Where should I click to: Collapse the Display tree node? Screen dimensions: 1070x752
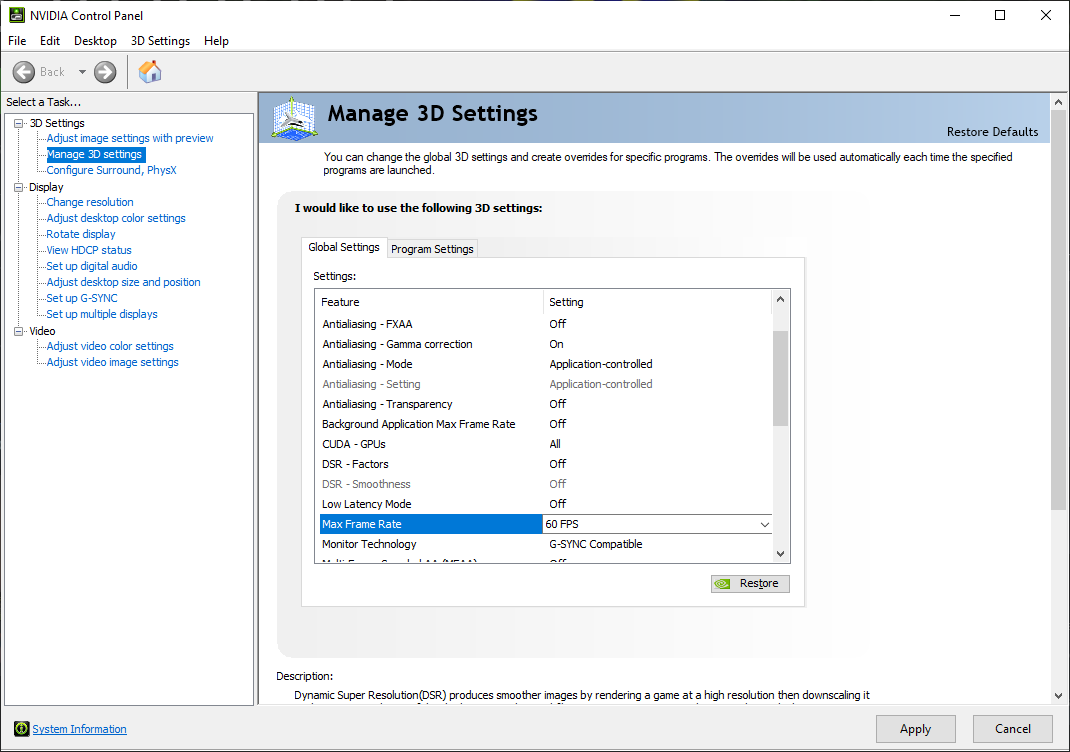(x=18, y=187)
